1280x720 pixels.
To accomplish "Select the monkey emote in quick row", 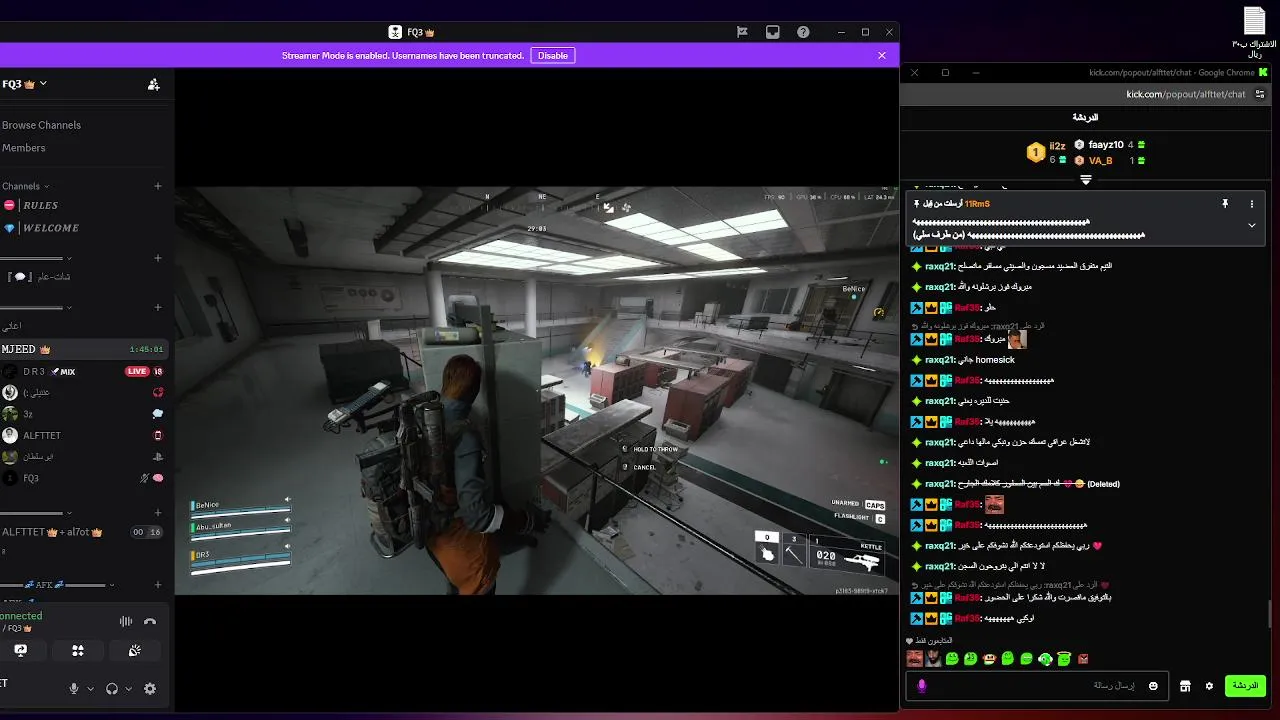I will click(989, 659).
